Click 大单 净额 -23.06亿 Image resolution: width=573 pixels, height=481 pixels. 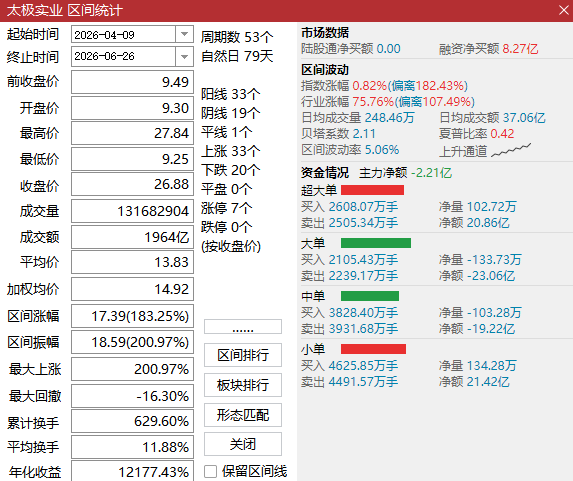477,276
